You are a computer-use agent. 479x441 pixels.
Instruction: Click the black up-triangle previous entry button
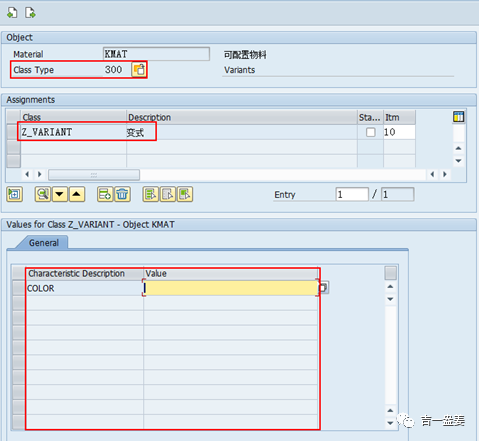click(x=77, y=194)
